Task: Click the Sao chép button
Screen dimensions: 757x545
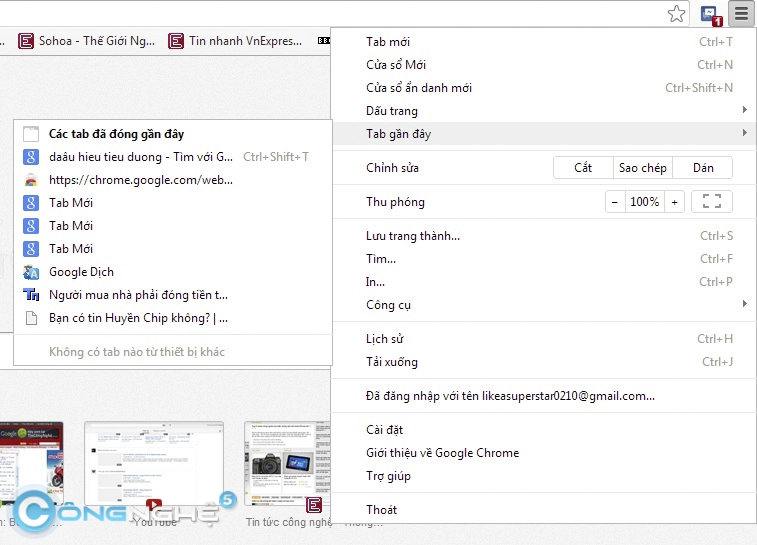Action: 643,168
